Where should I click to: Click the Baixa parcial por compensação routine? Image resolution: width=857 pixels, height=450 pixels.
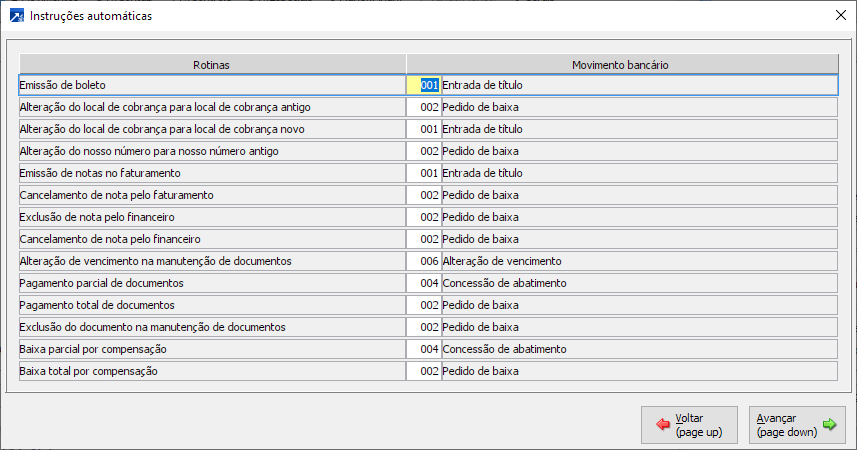click(x=211, y=349)
